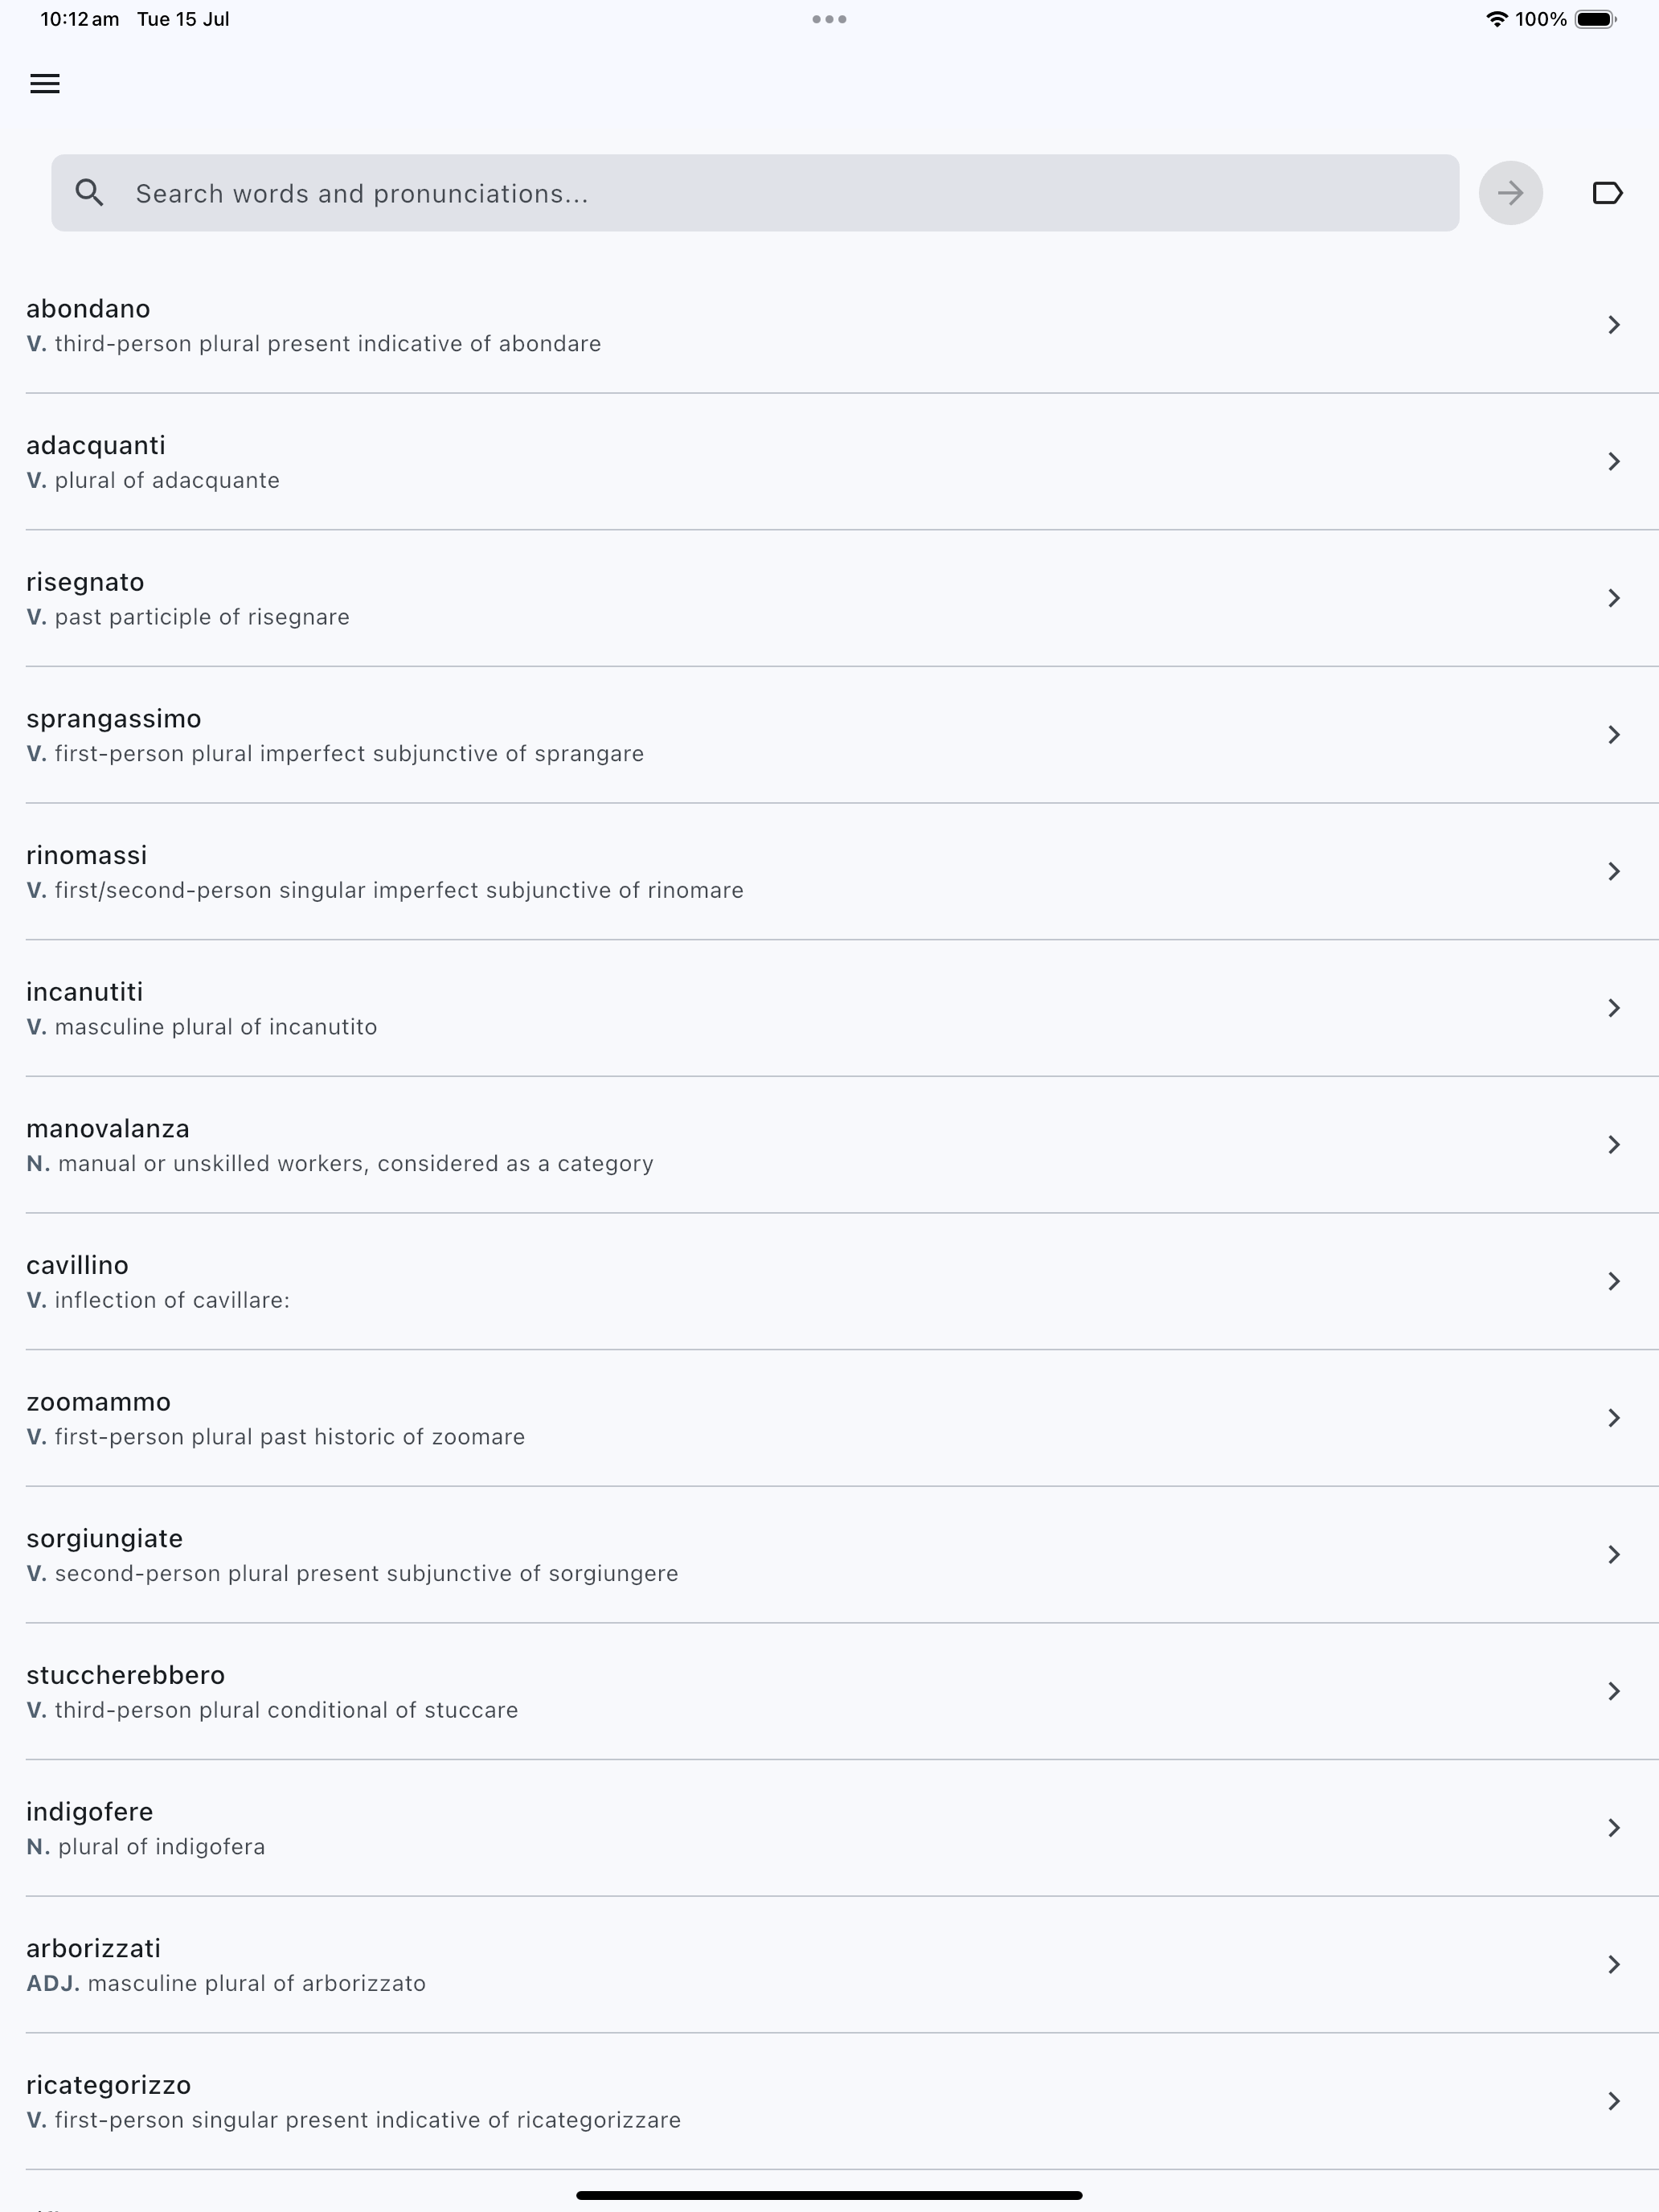Open the manovalanza chevron arrow
The width and height of the screenshot is (1659, 2212).
click(x=1613, y=1145)
